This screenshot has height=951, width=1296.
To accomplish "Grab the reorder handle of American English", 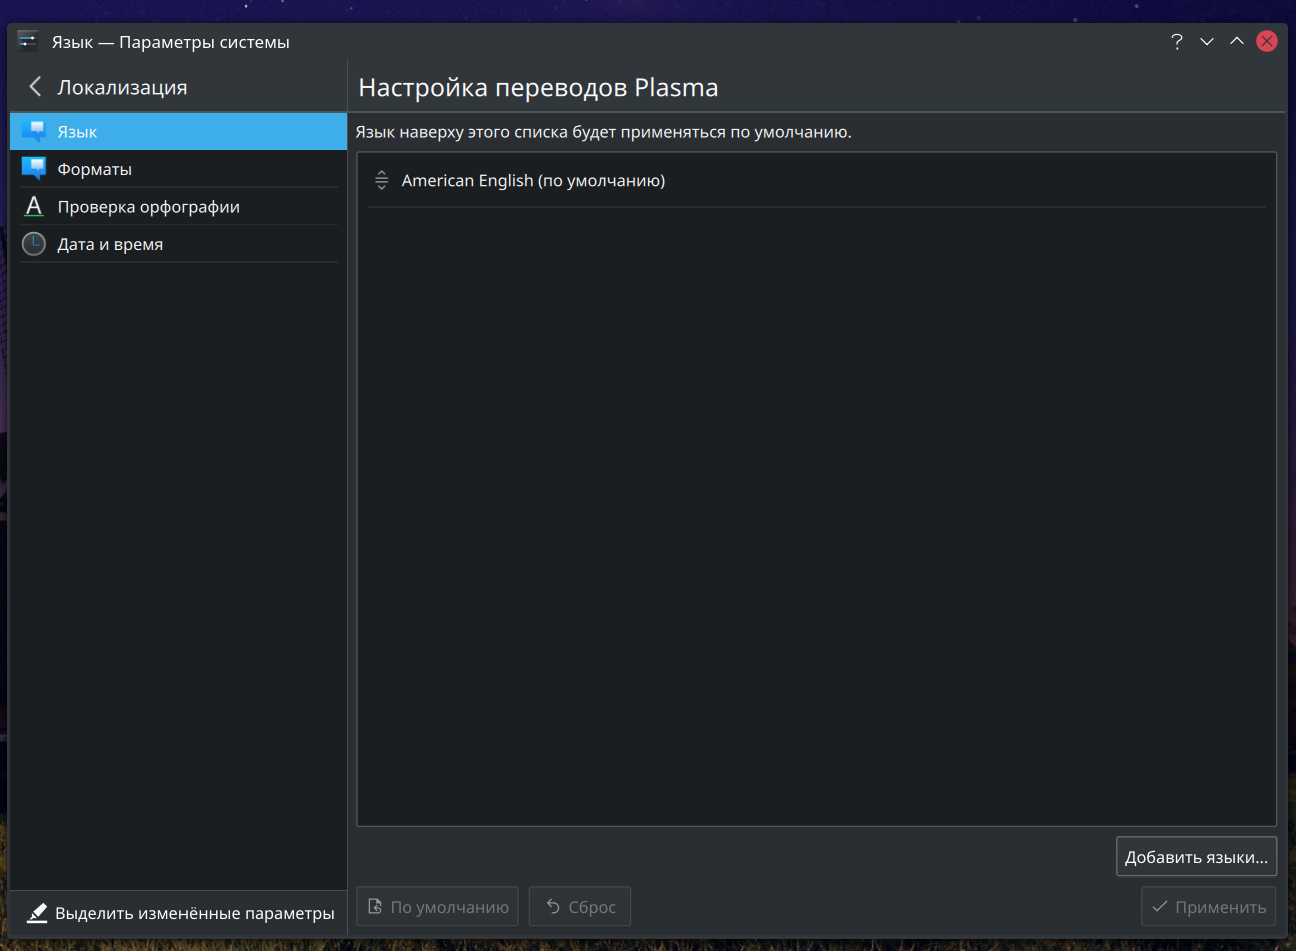I will (x=381, y=180).
